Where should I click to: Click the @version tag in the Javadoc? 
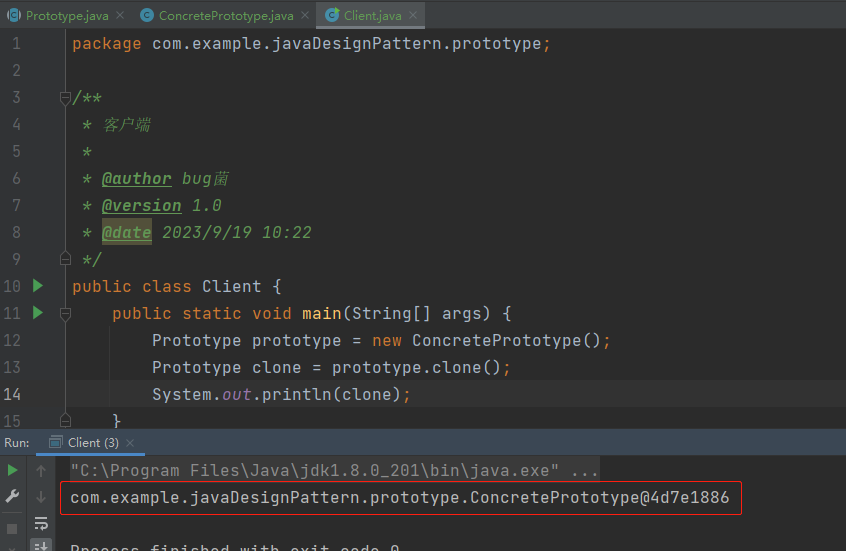point(141,206)
